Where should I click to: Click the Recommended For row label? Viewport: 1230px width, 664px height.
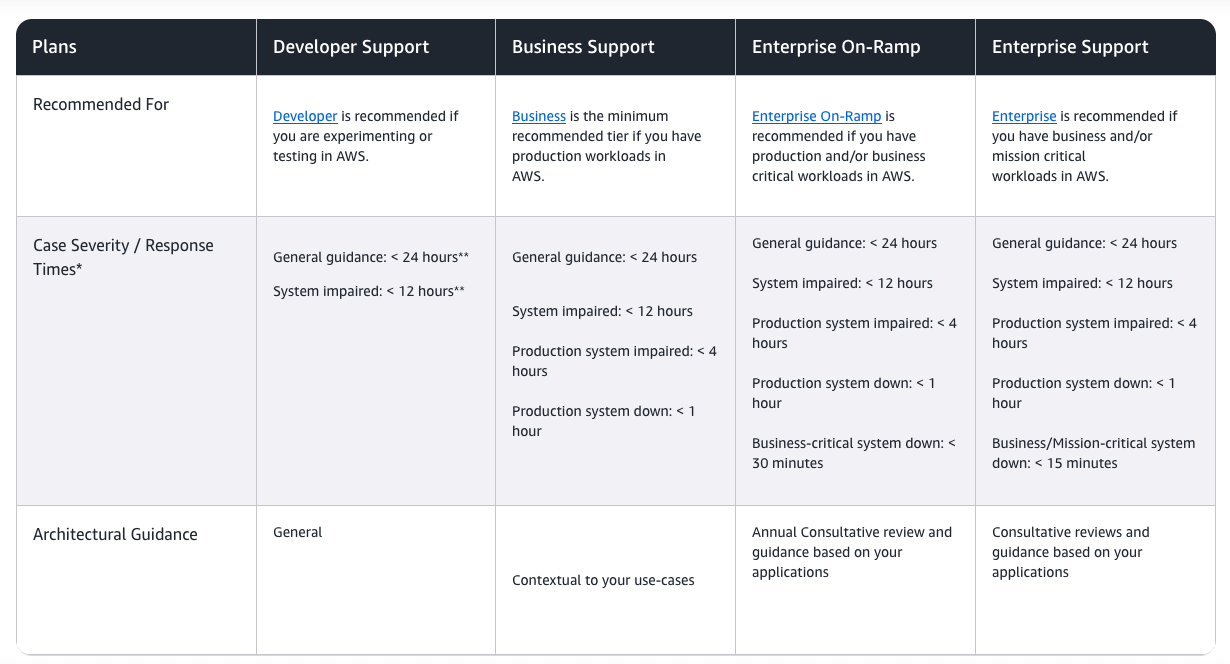101,104
